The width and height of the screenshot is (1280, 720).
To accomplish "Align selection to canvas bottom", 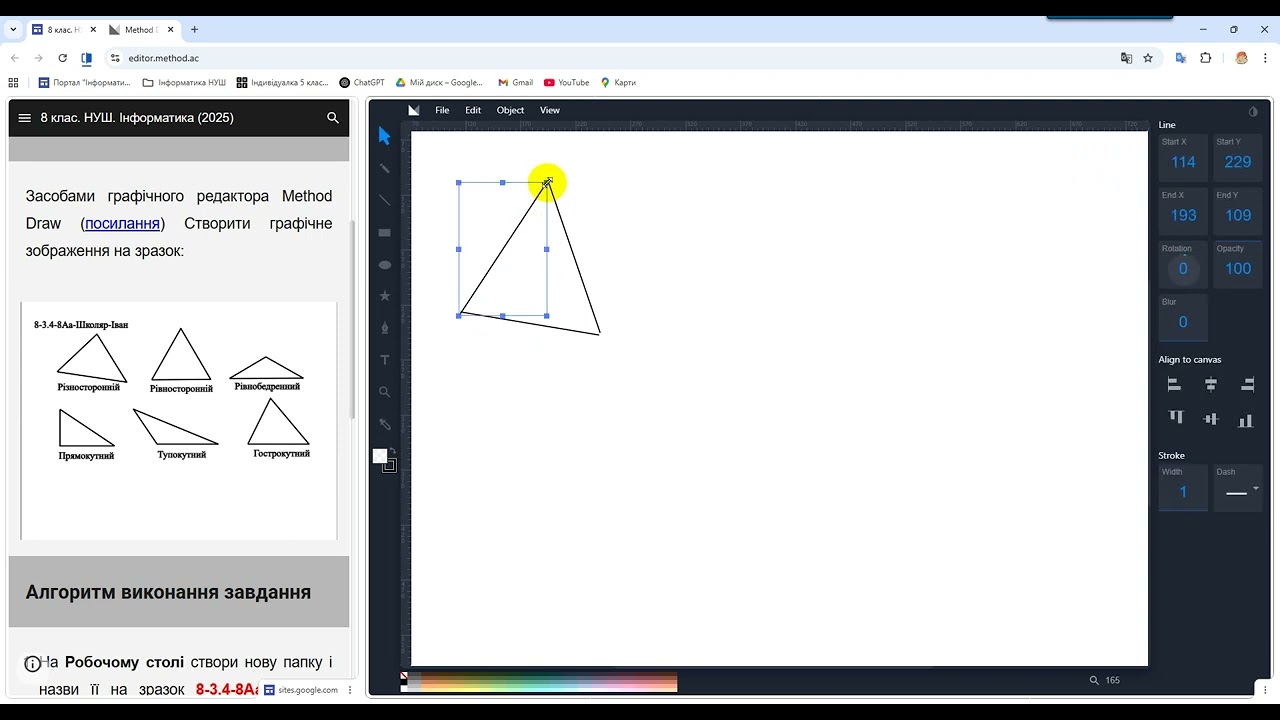I will pos(1246,420).
